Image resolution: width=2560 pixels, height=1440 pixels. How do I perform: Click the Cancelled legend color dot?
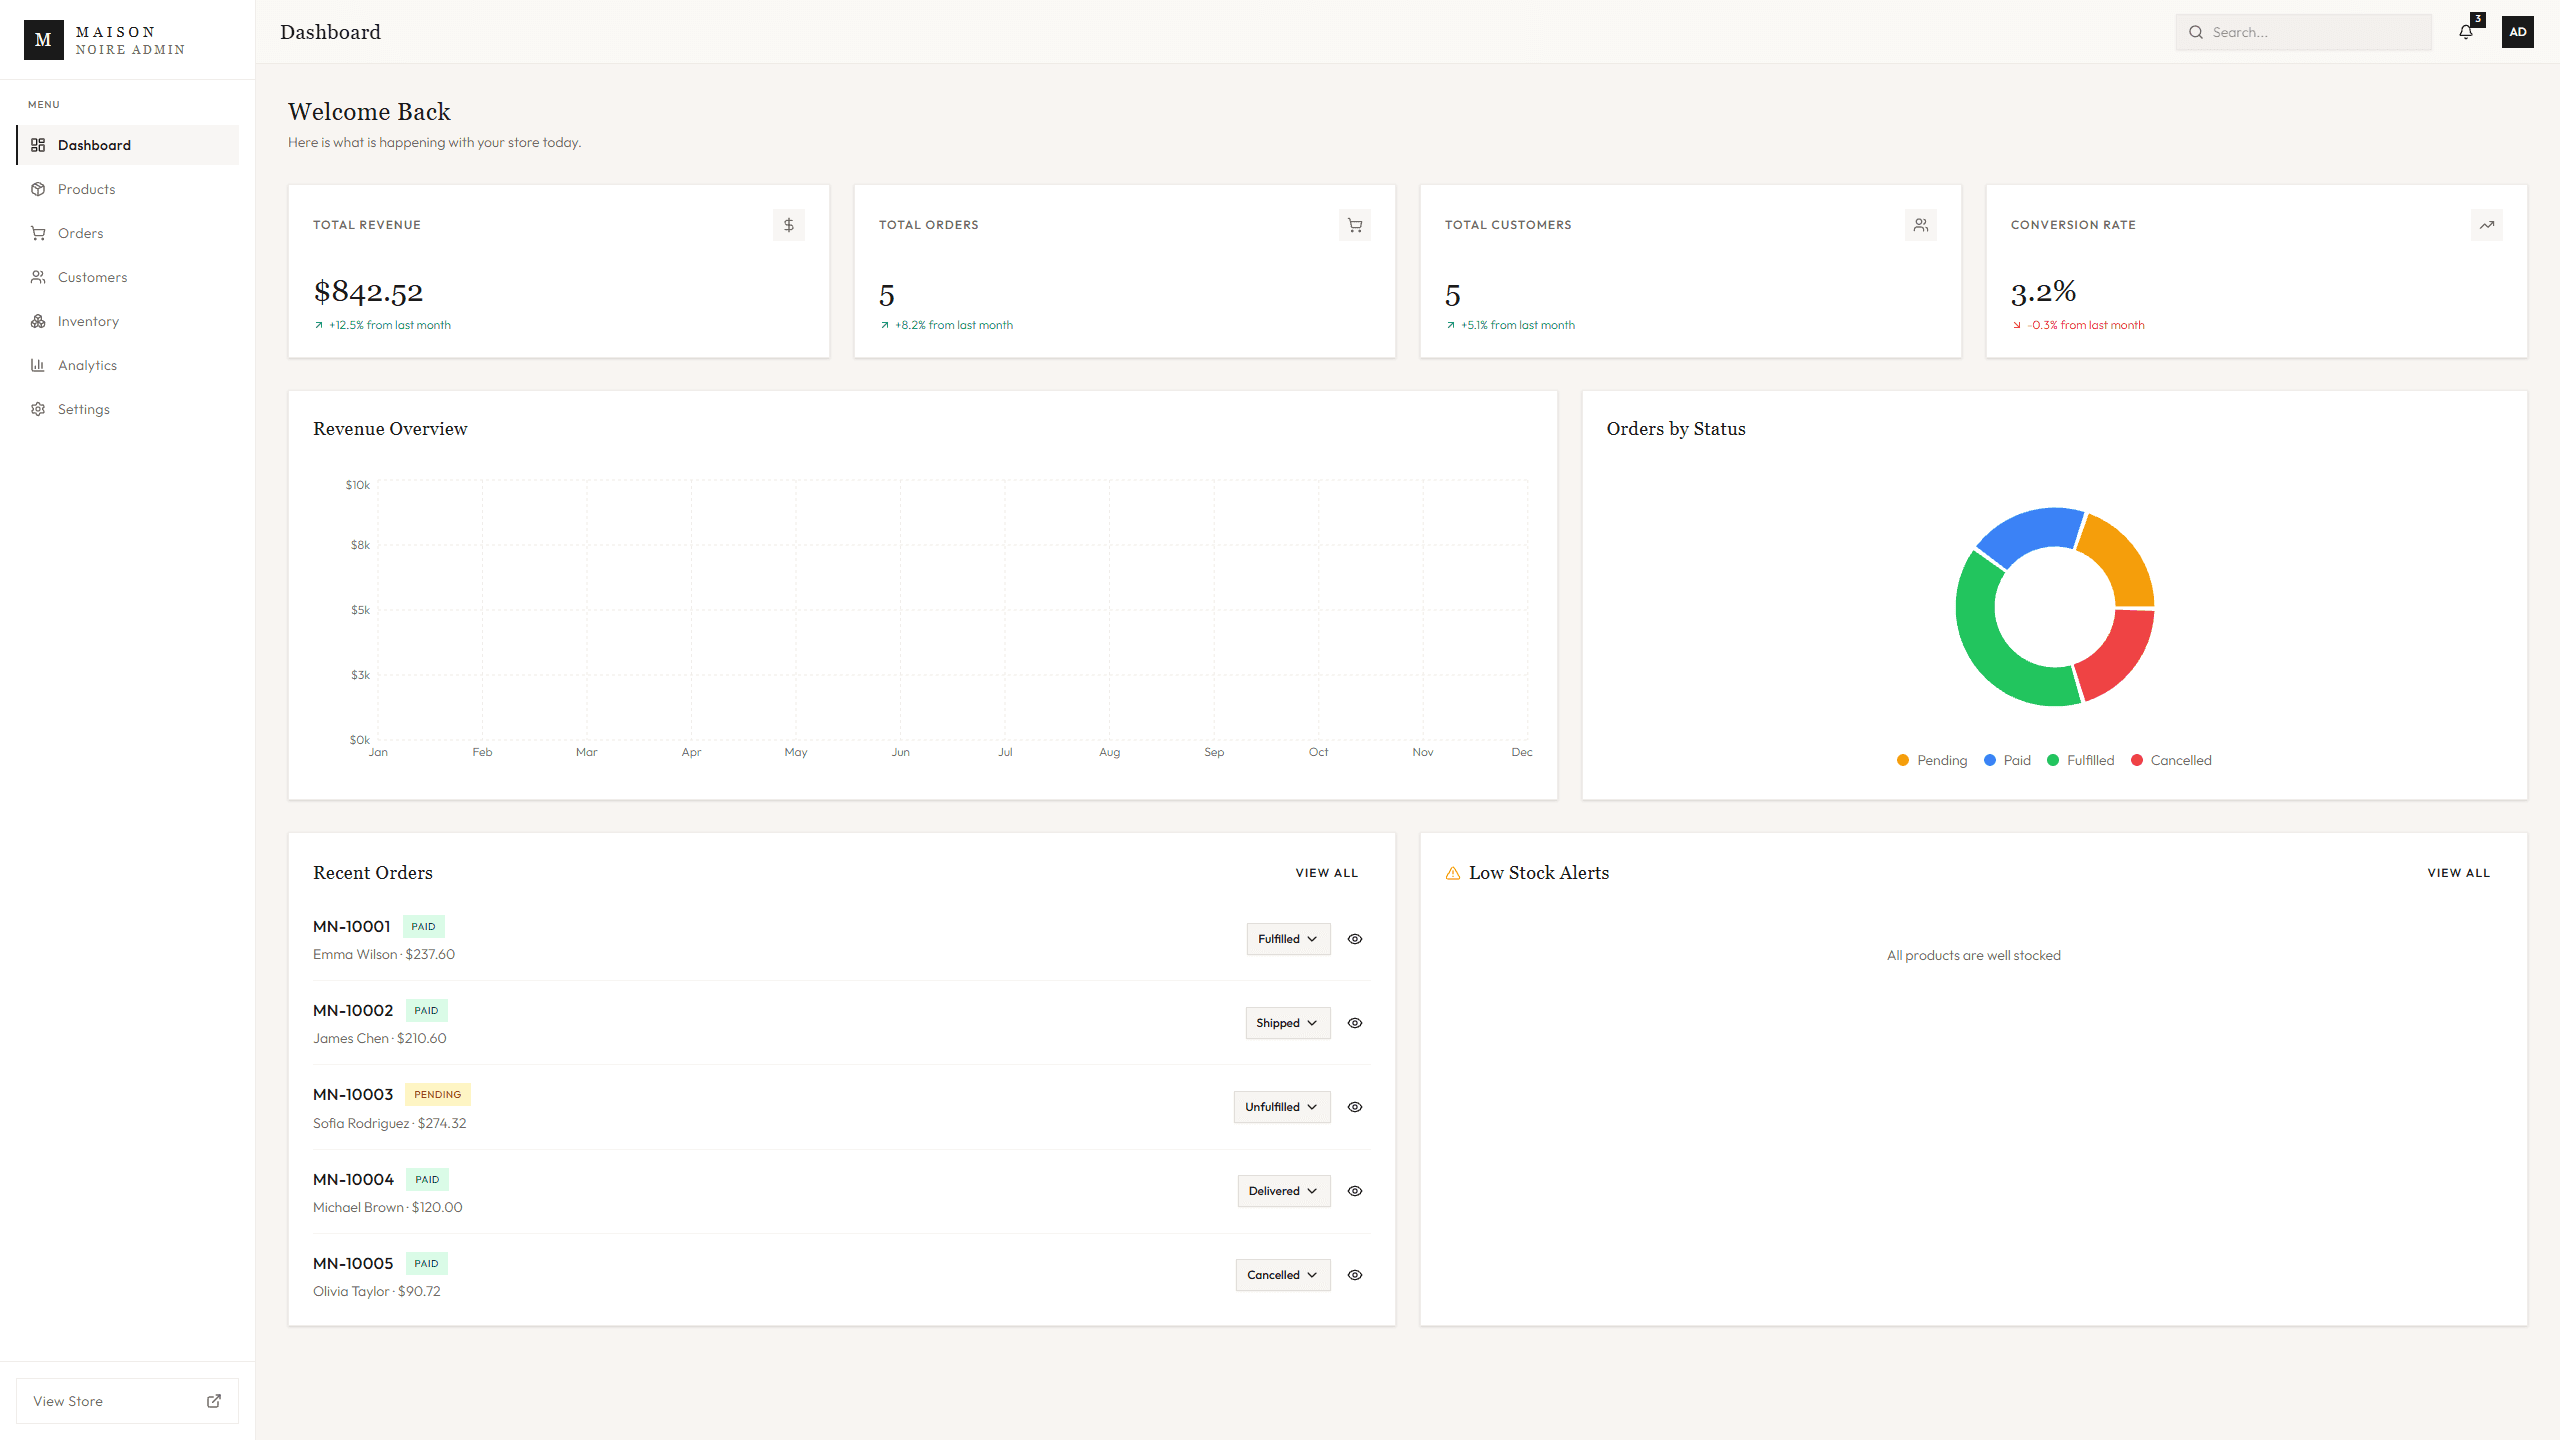(2137, 760)
